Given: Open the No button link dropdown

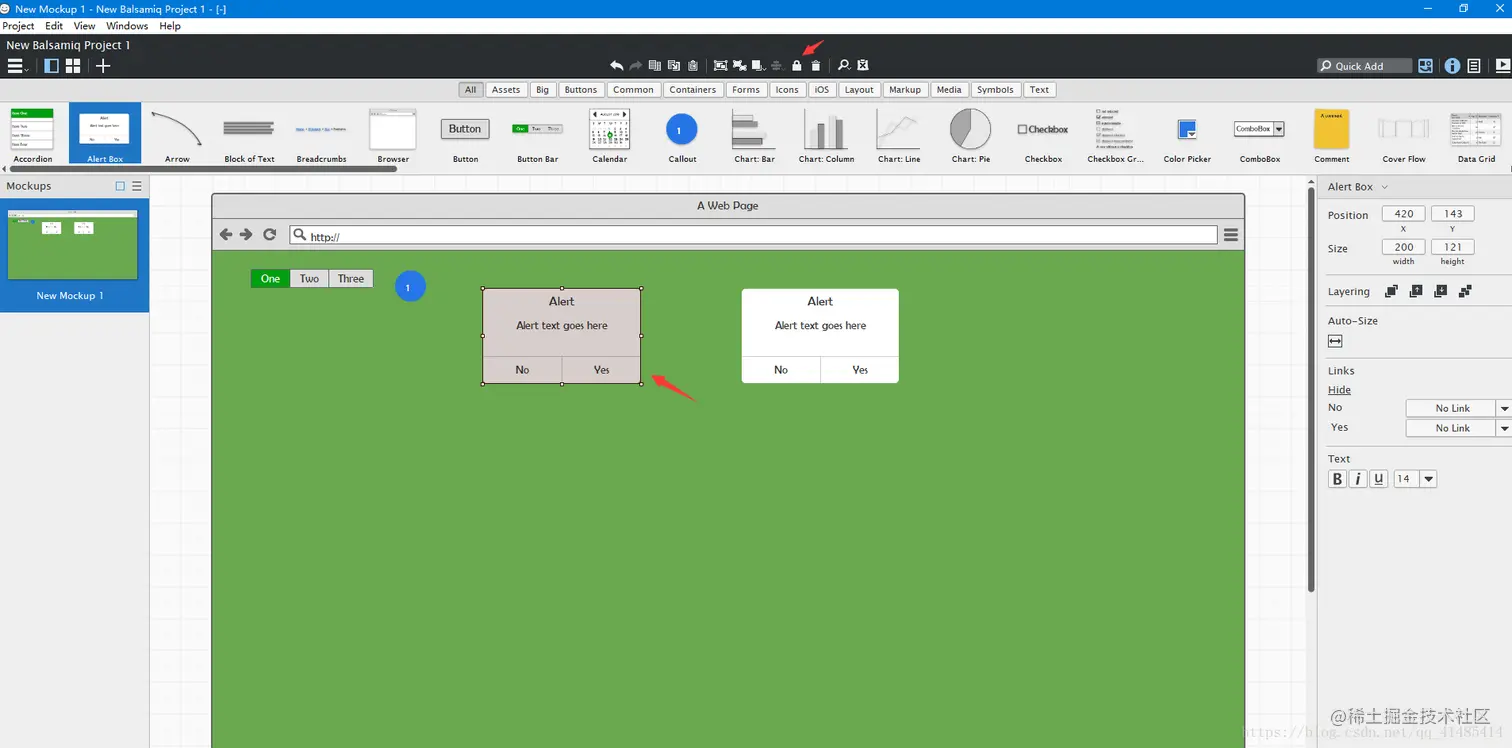Looking at the screenshot, I should click(1503, 408).
